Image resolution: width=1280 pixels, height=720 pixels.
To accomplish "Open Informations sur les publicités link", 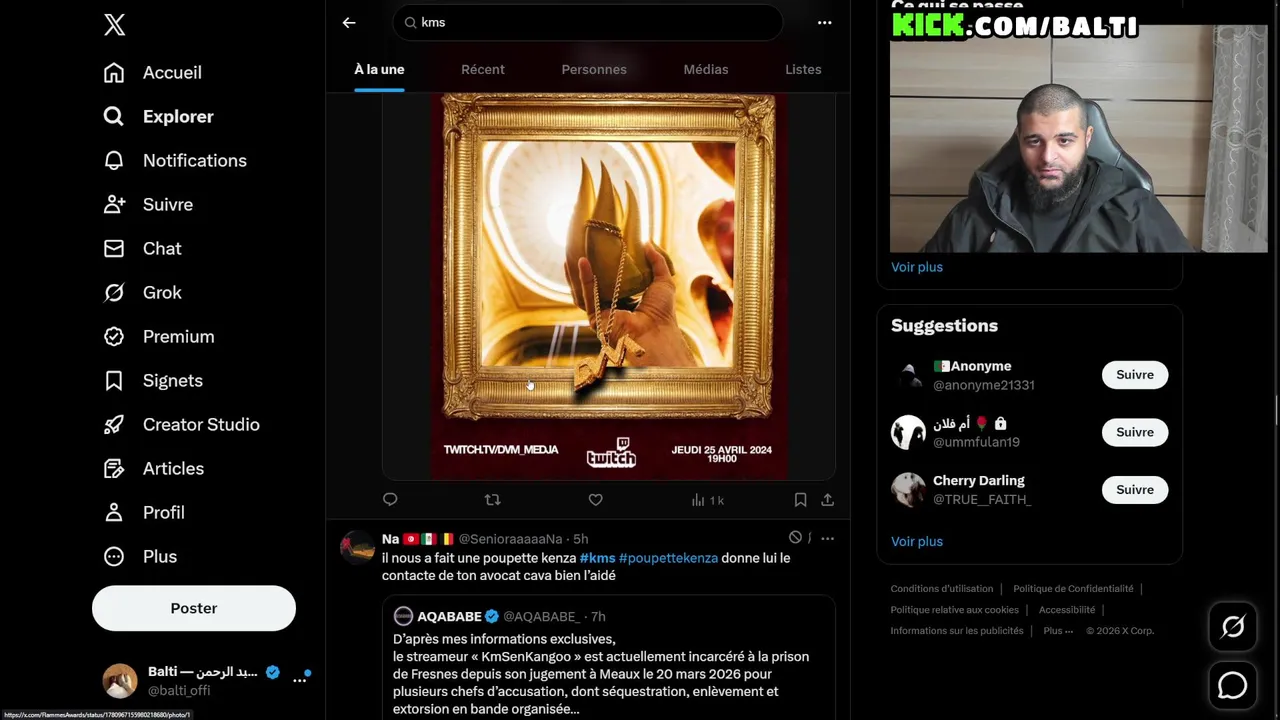I will pyautogui.click(x=957, y=631).
